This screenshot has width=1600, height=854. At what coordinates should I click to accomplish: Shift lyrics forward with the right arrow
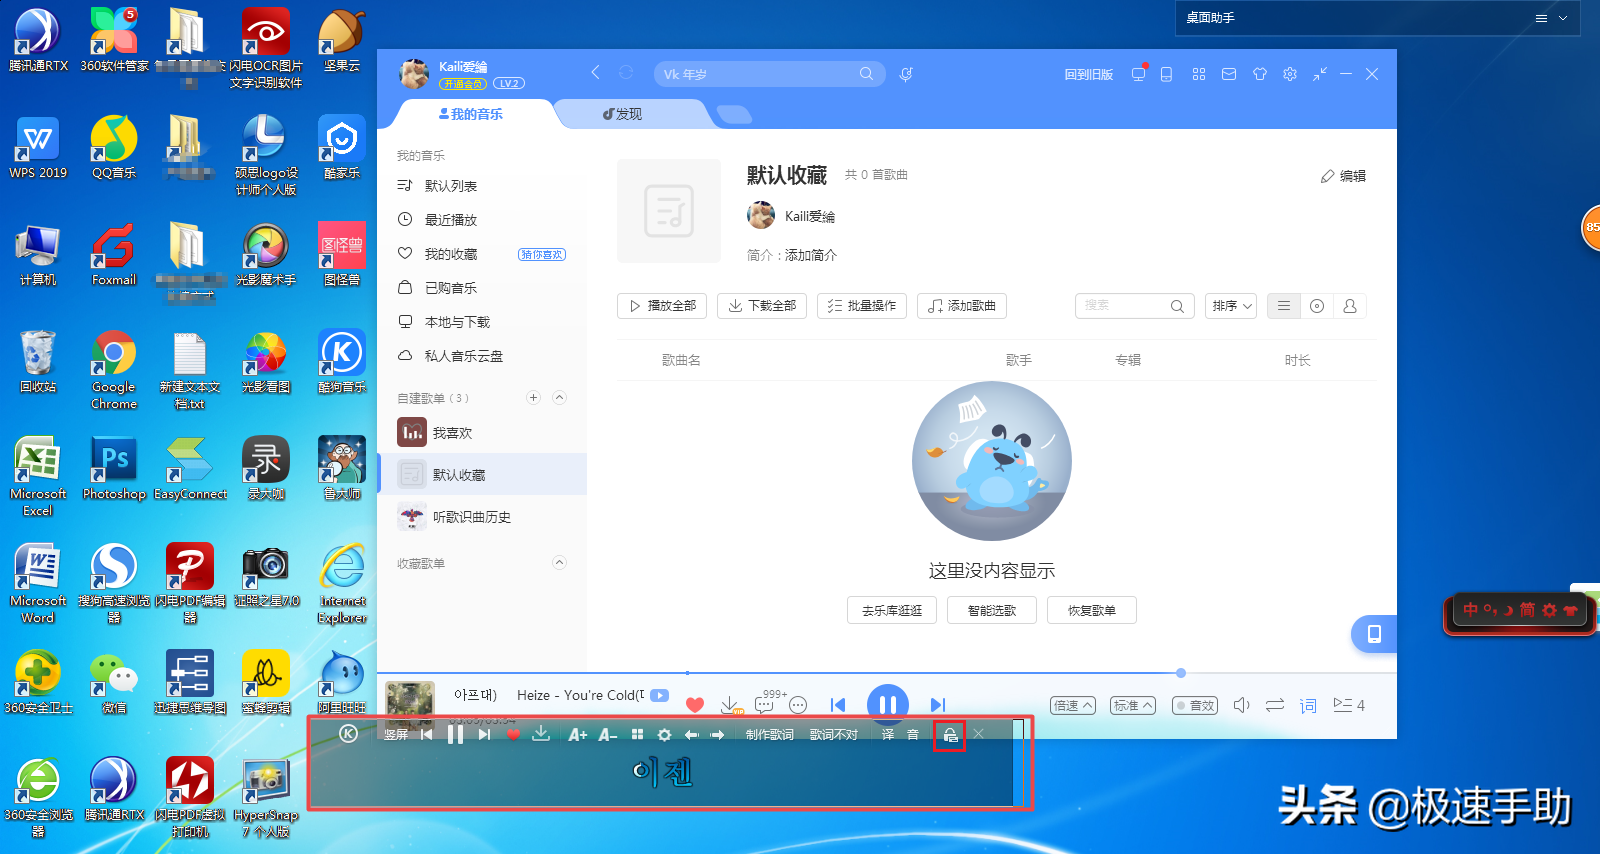(717, 734)
